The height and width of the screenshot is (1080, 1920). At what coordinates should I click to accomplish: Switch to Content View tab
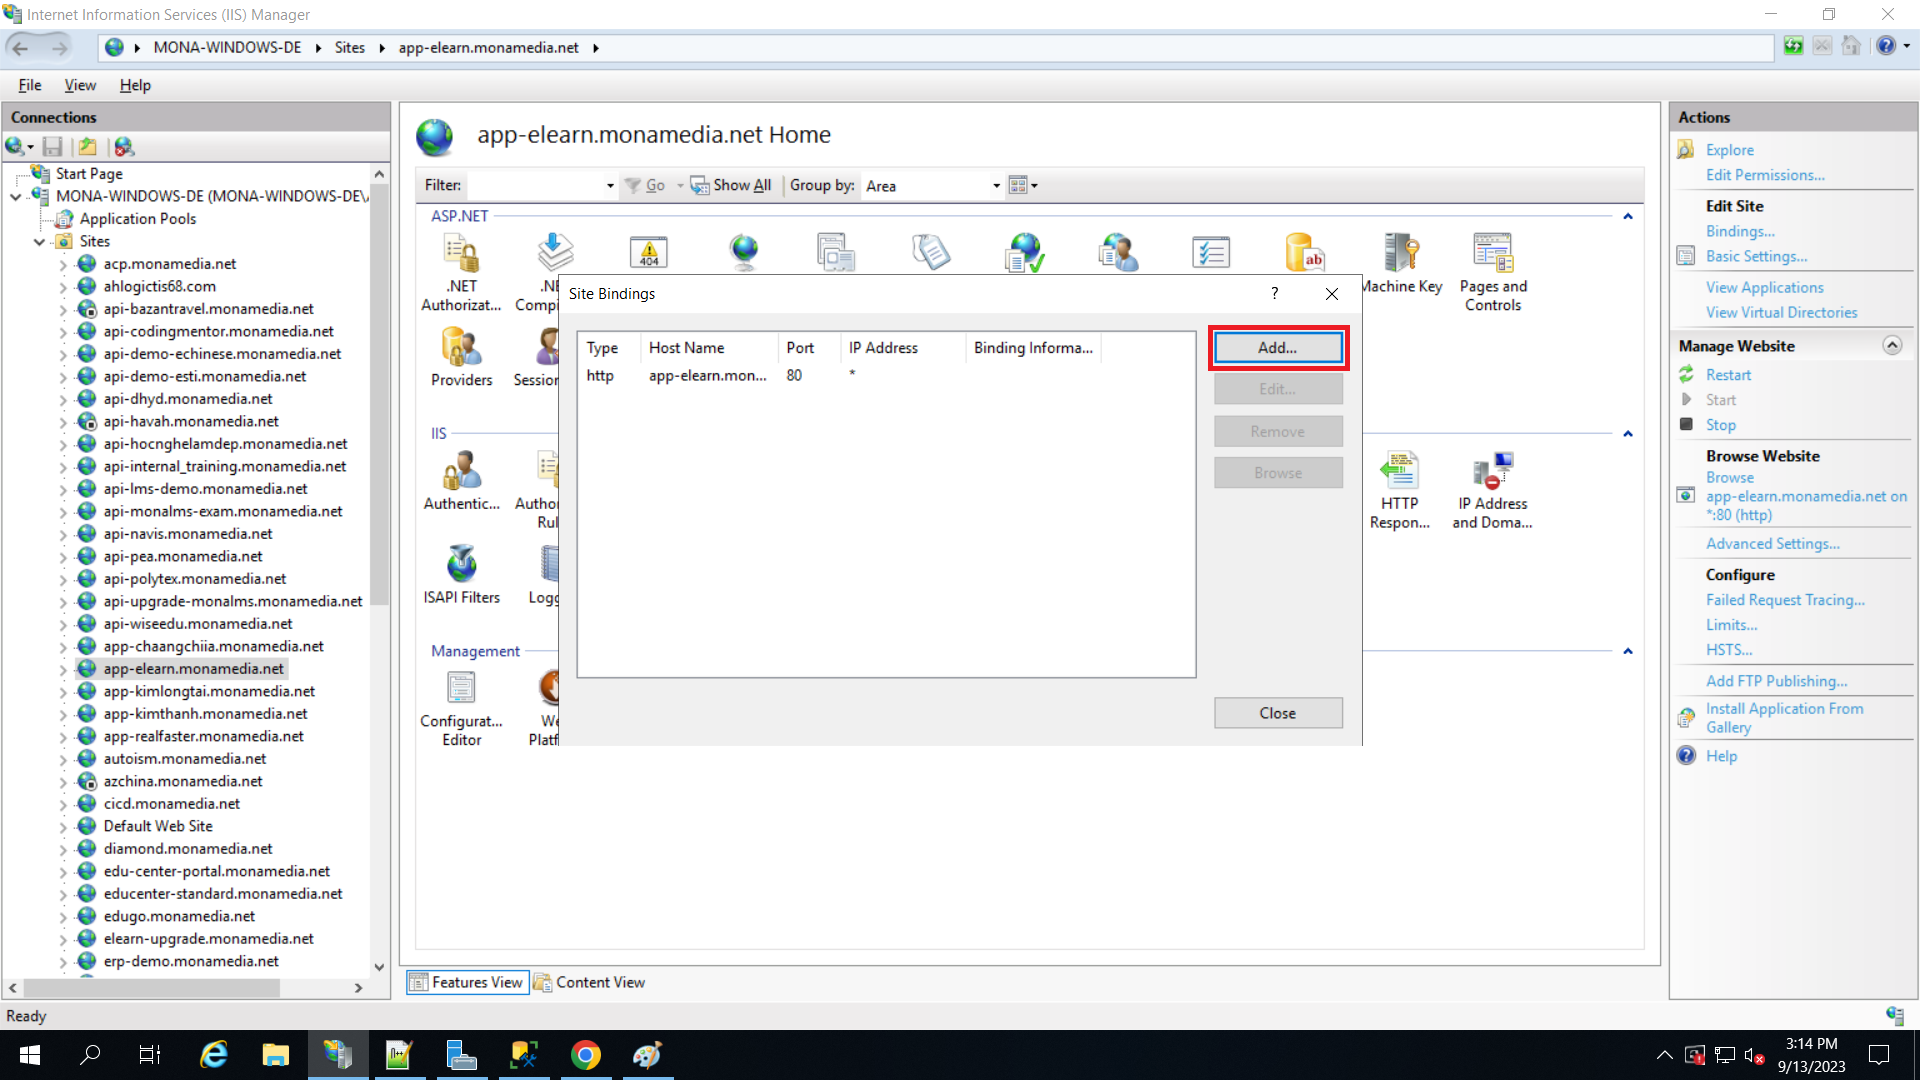(590, 982)
